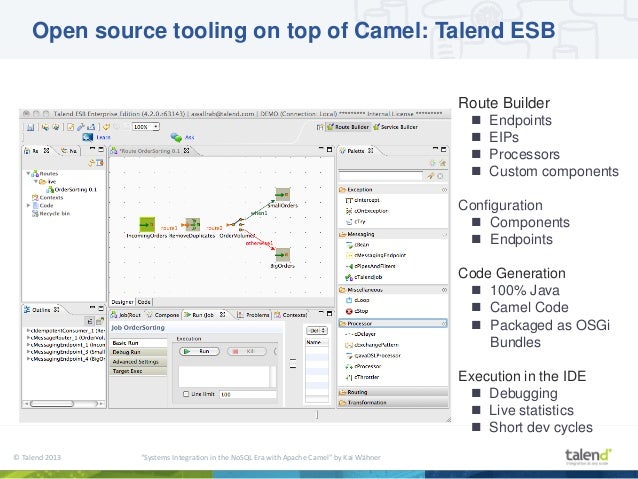Pick cProcessor from the palette

coord(363,366)
